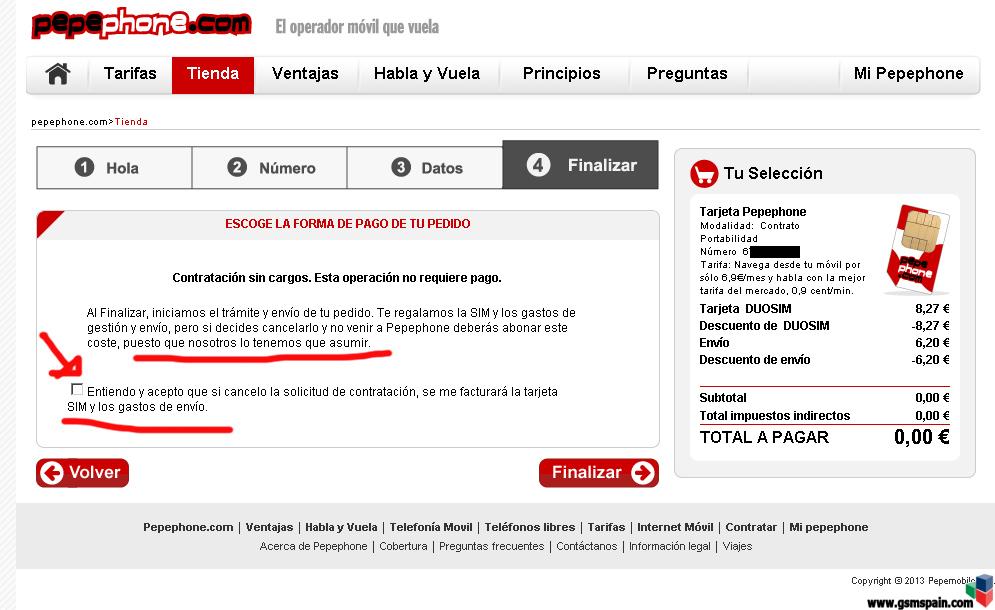Click the Modalidad: Contrato line
The image size is (995, 610).
coord(749,225)
